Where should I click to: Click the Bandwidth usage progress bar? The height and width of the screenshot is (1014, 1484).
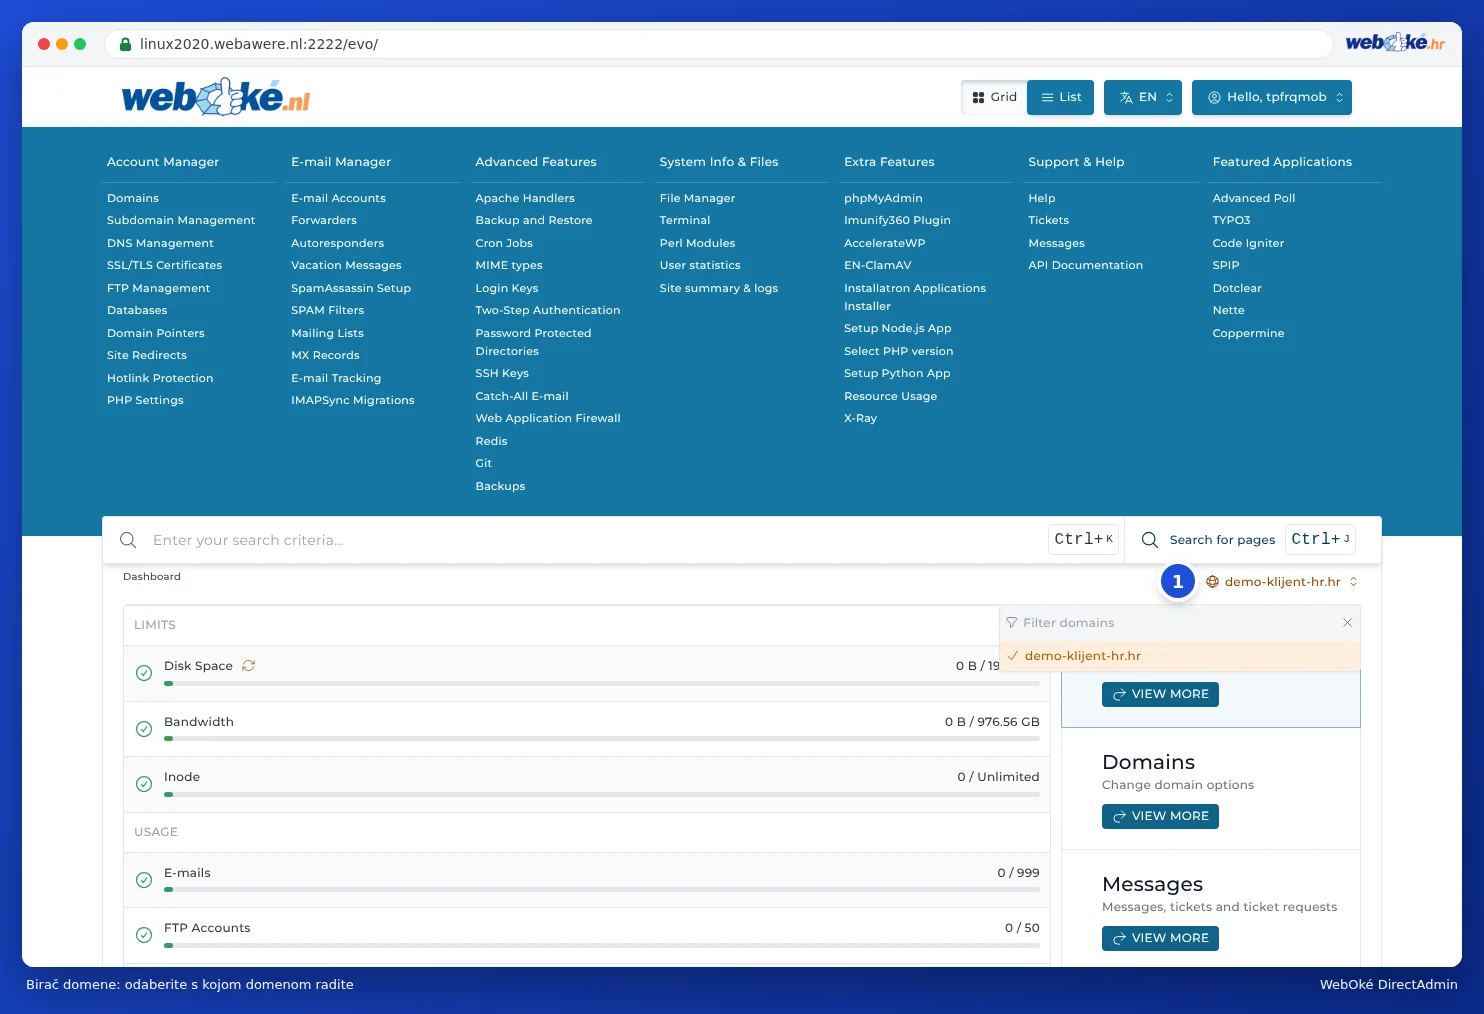tap(602, 739)
